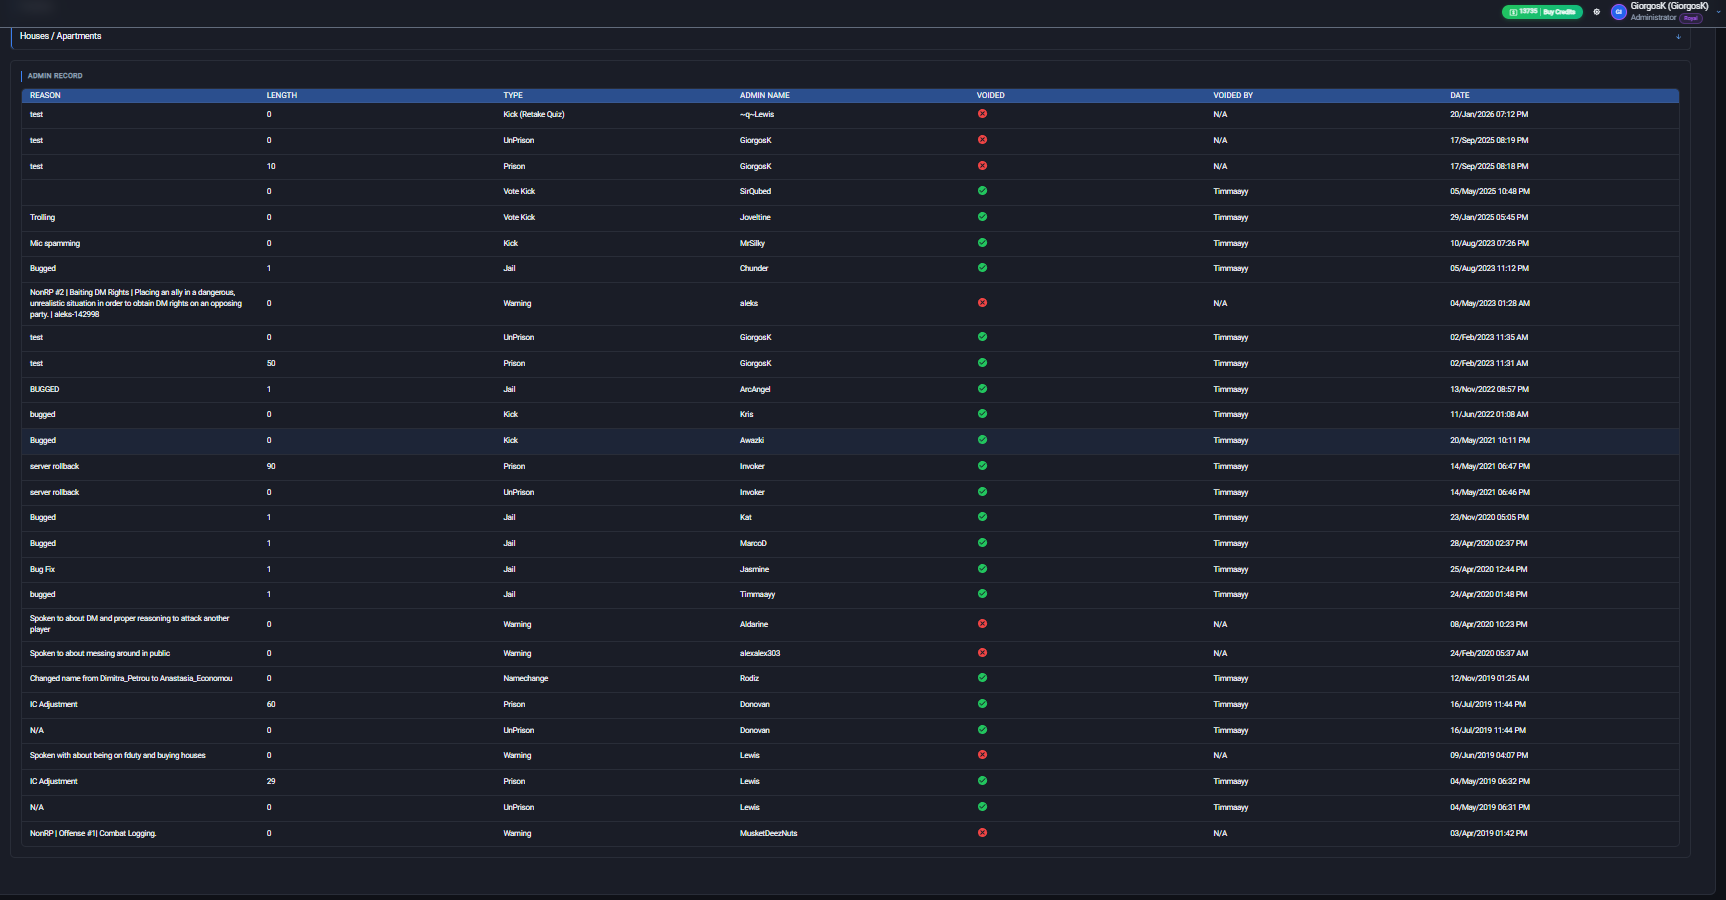This screenshot has height=900, width=1726.
Task: Click the red voided icon for the ~q~Lewis record
Action: (982, 114)
